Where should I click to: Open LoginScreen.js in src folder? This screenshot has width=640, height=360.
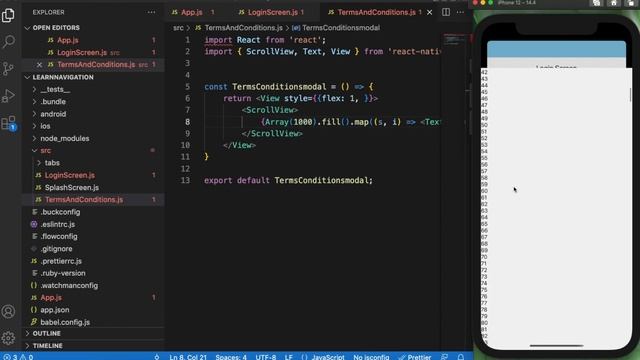coord(69,175)
